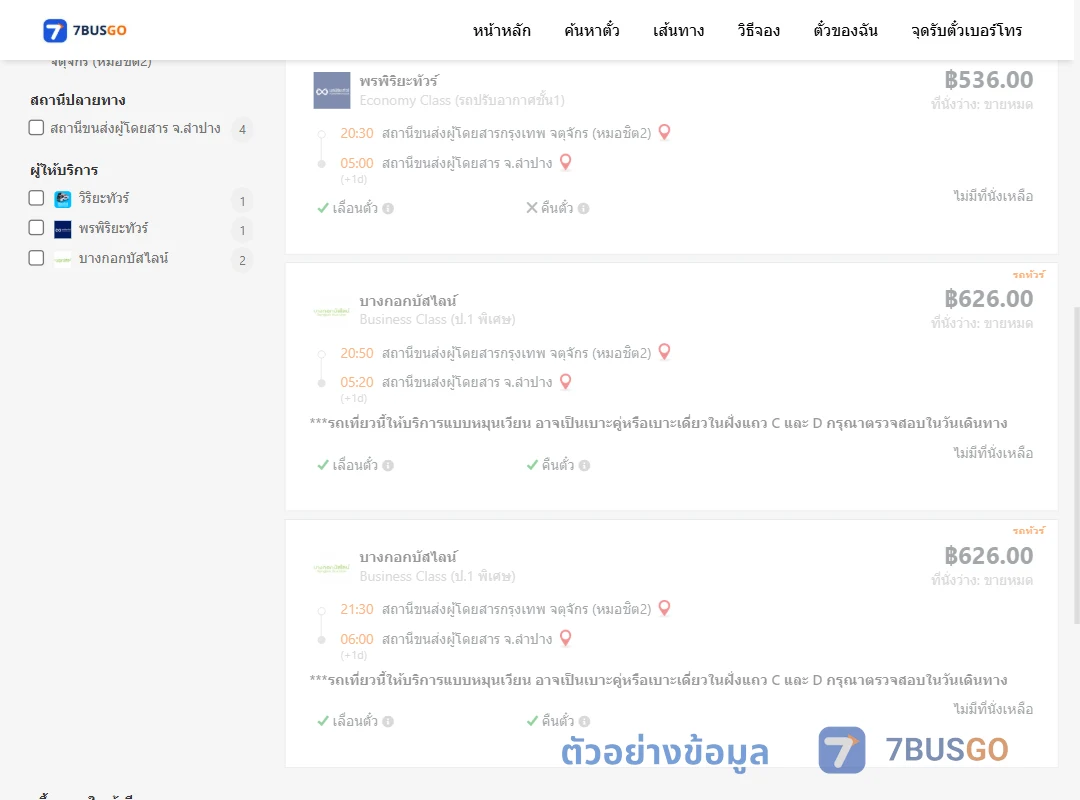Click Economy Class (รถปรับอากาศชั้น1) label
The height and width of the screenshot is (800, 1080).
point(461,101)
